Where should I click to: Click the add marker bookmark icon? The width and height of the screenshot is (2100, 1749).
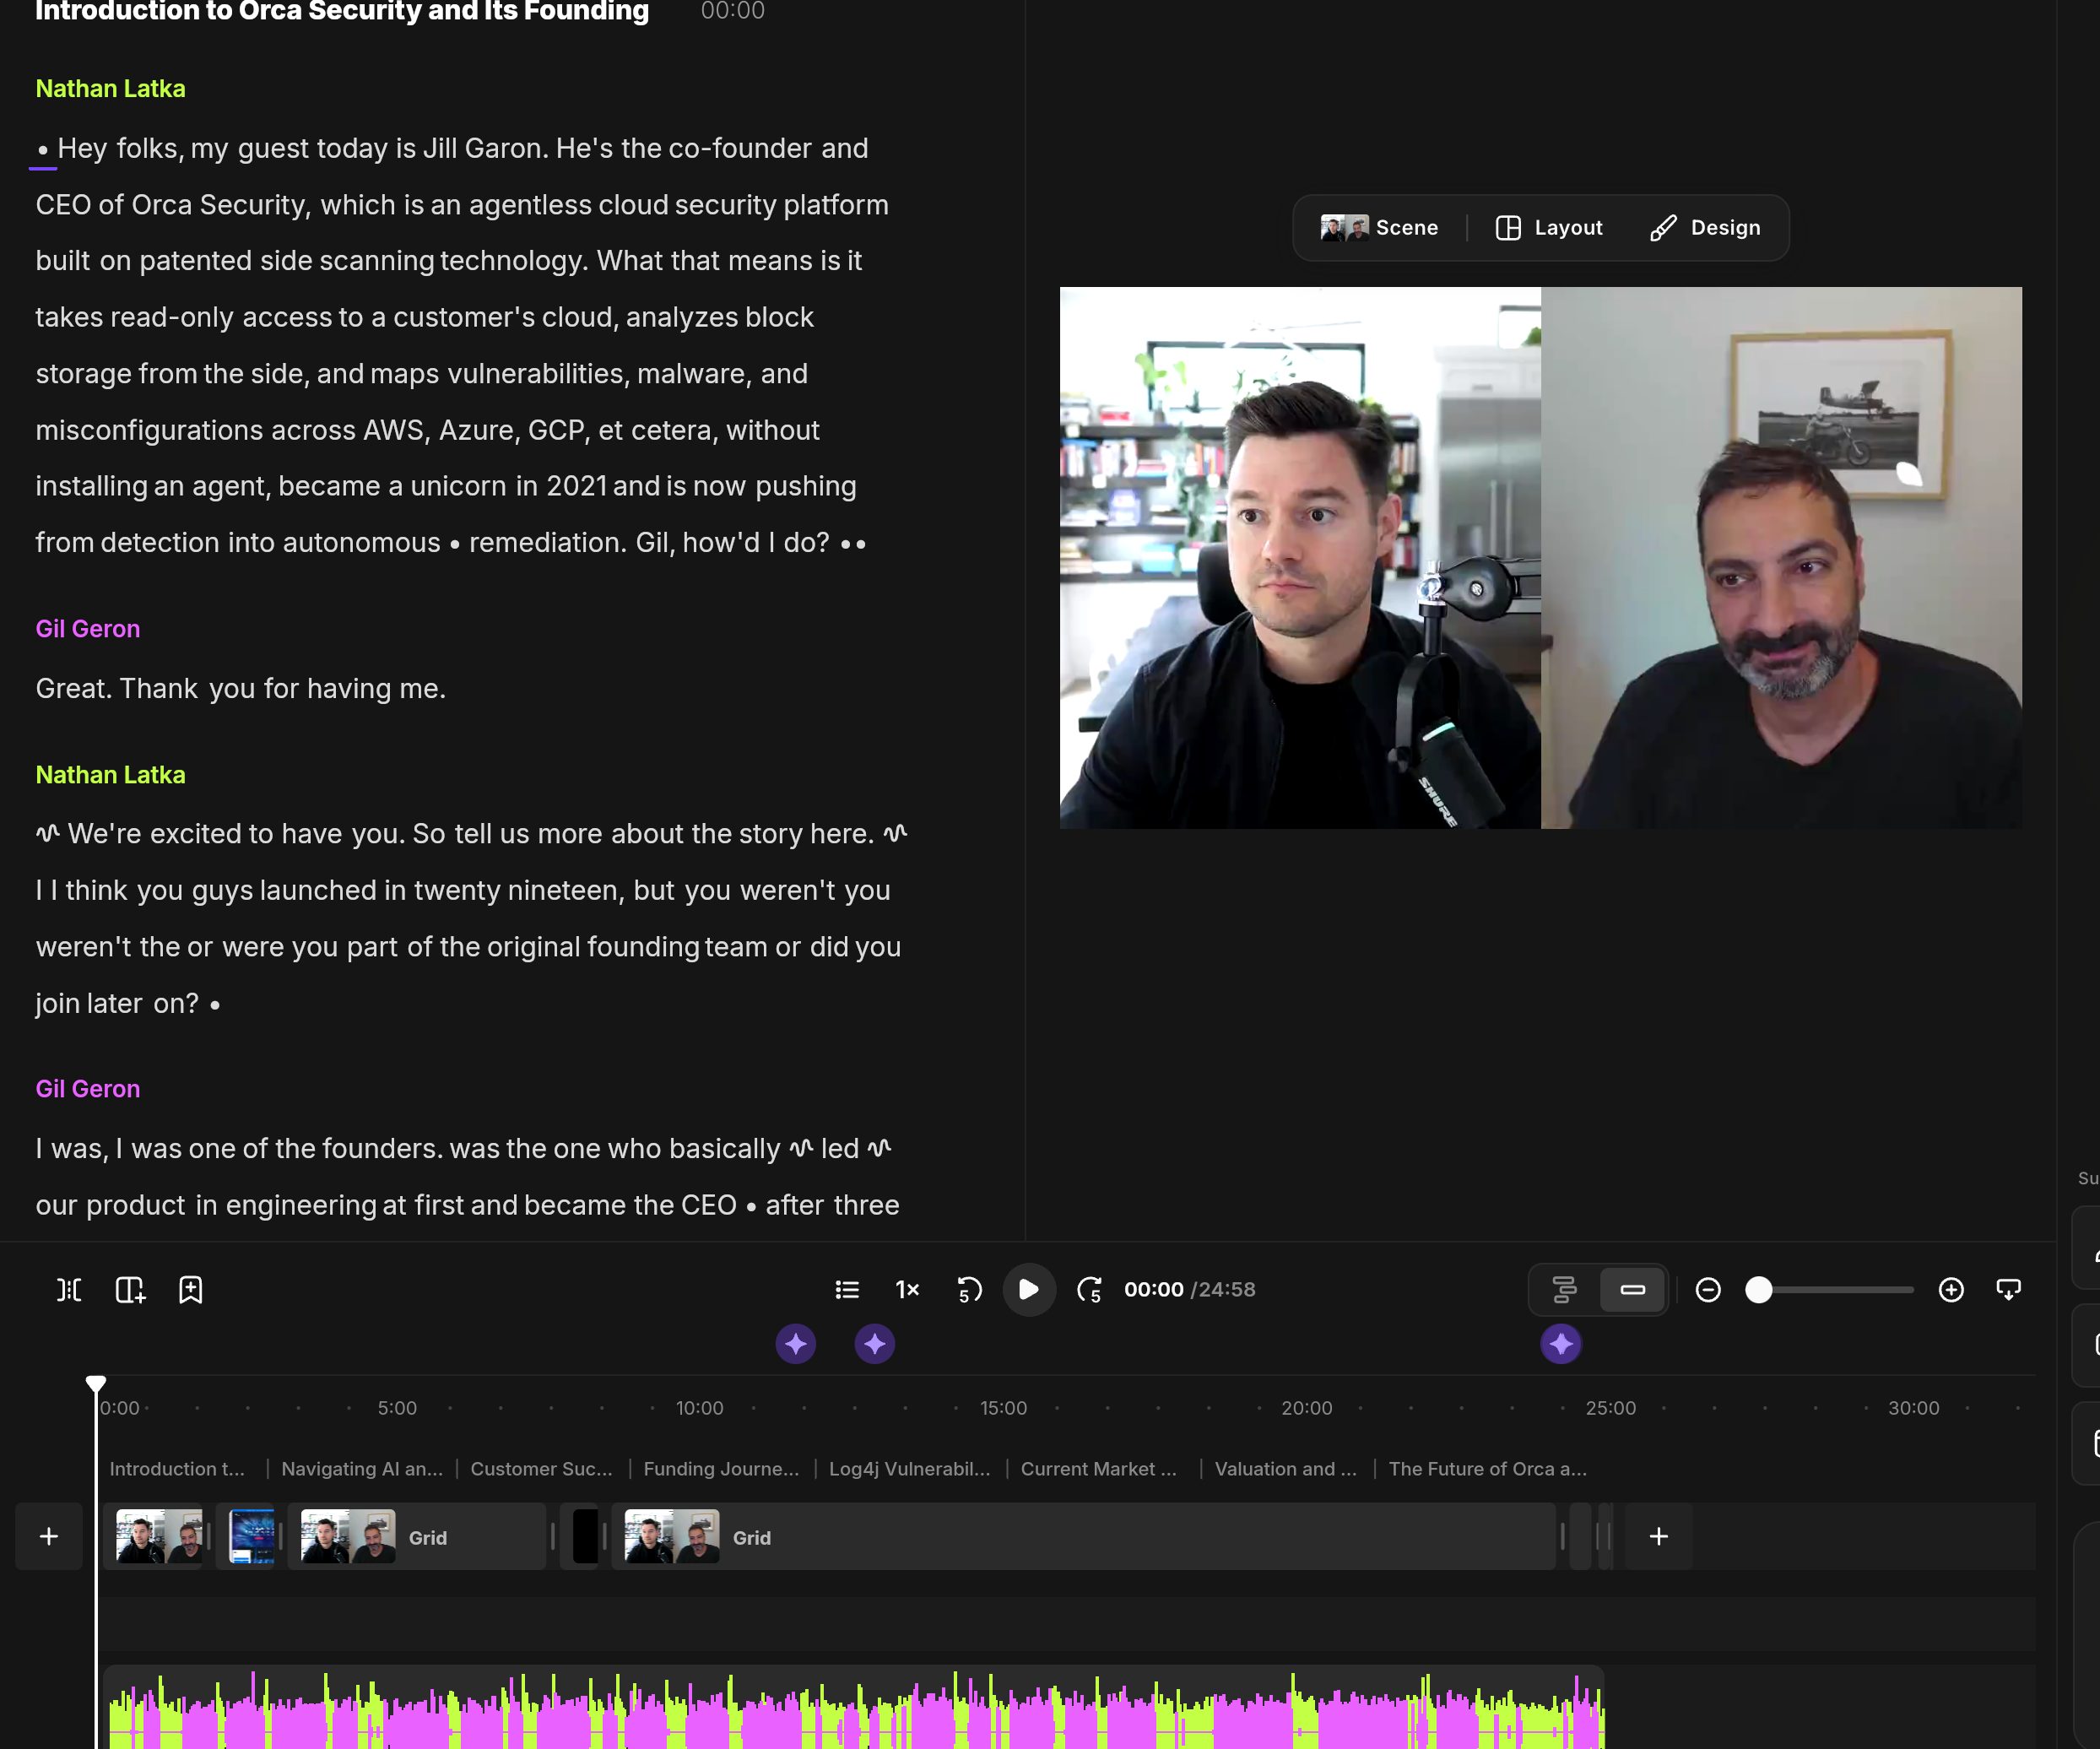[x=190, y=1290]
